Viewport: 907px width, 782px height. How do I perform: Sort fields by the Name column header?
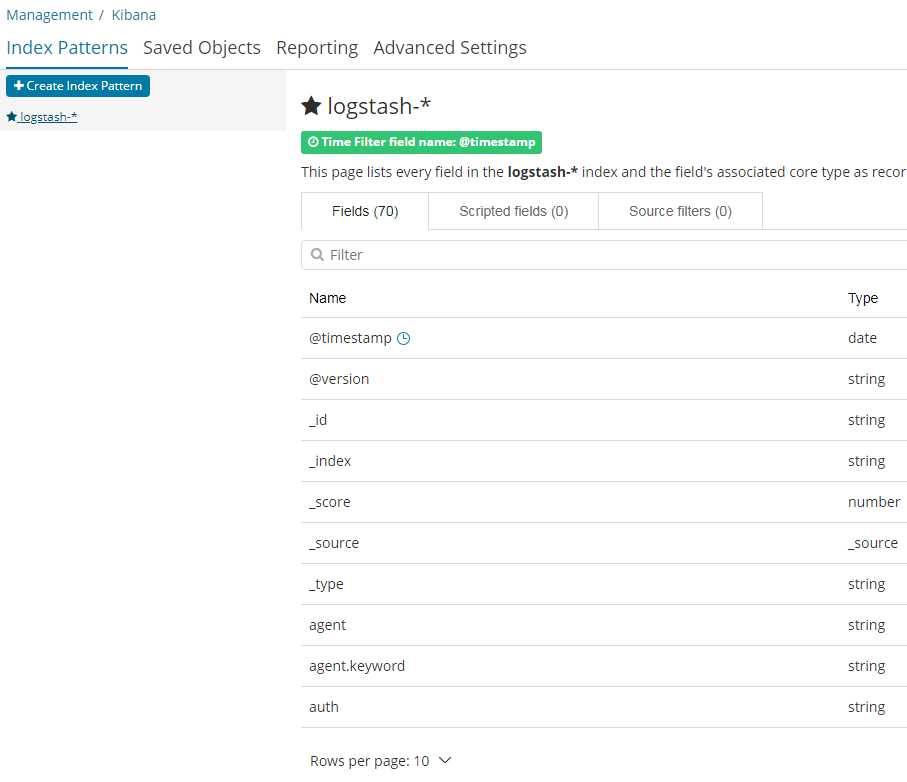(327, 298)
